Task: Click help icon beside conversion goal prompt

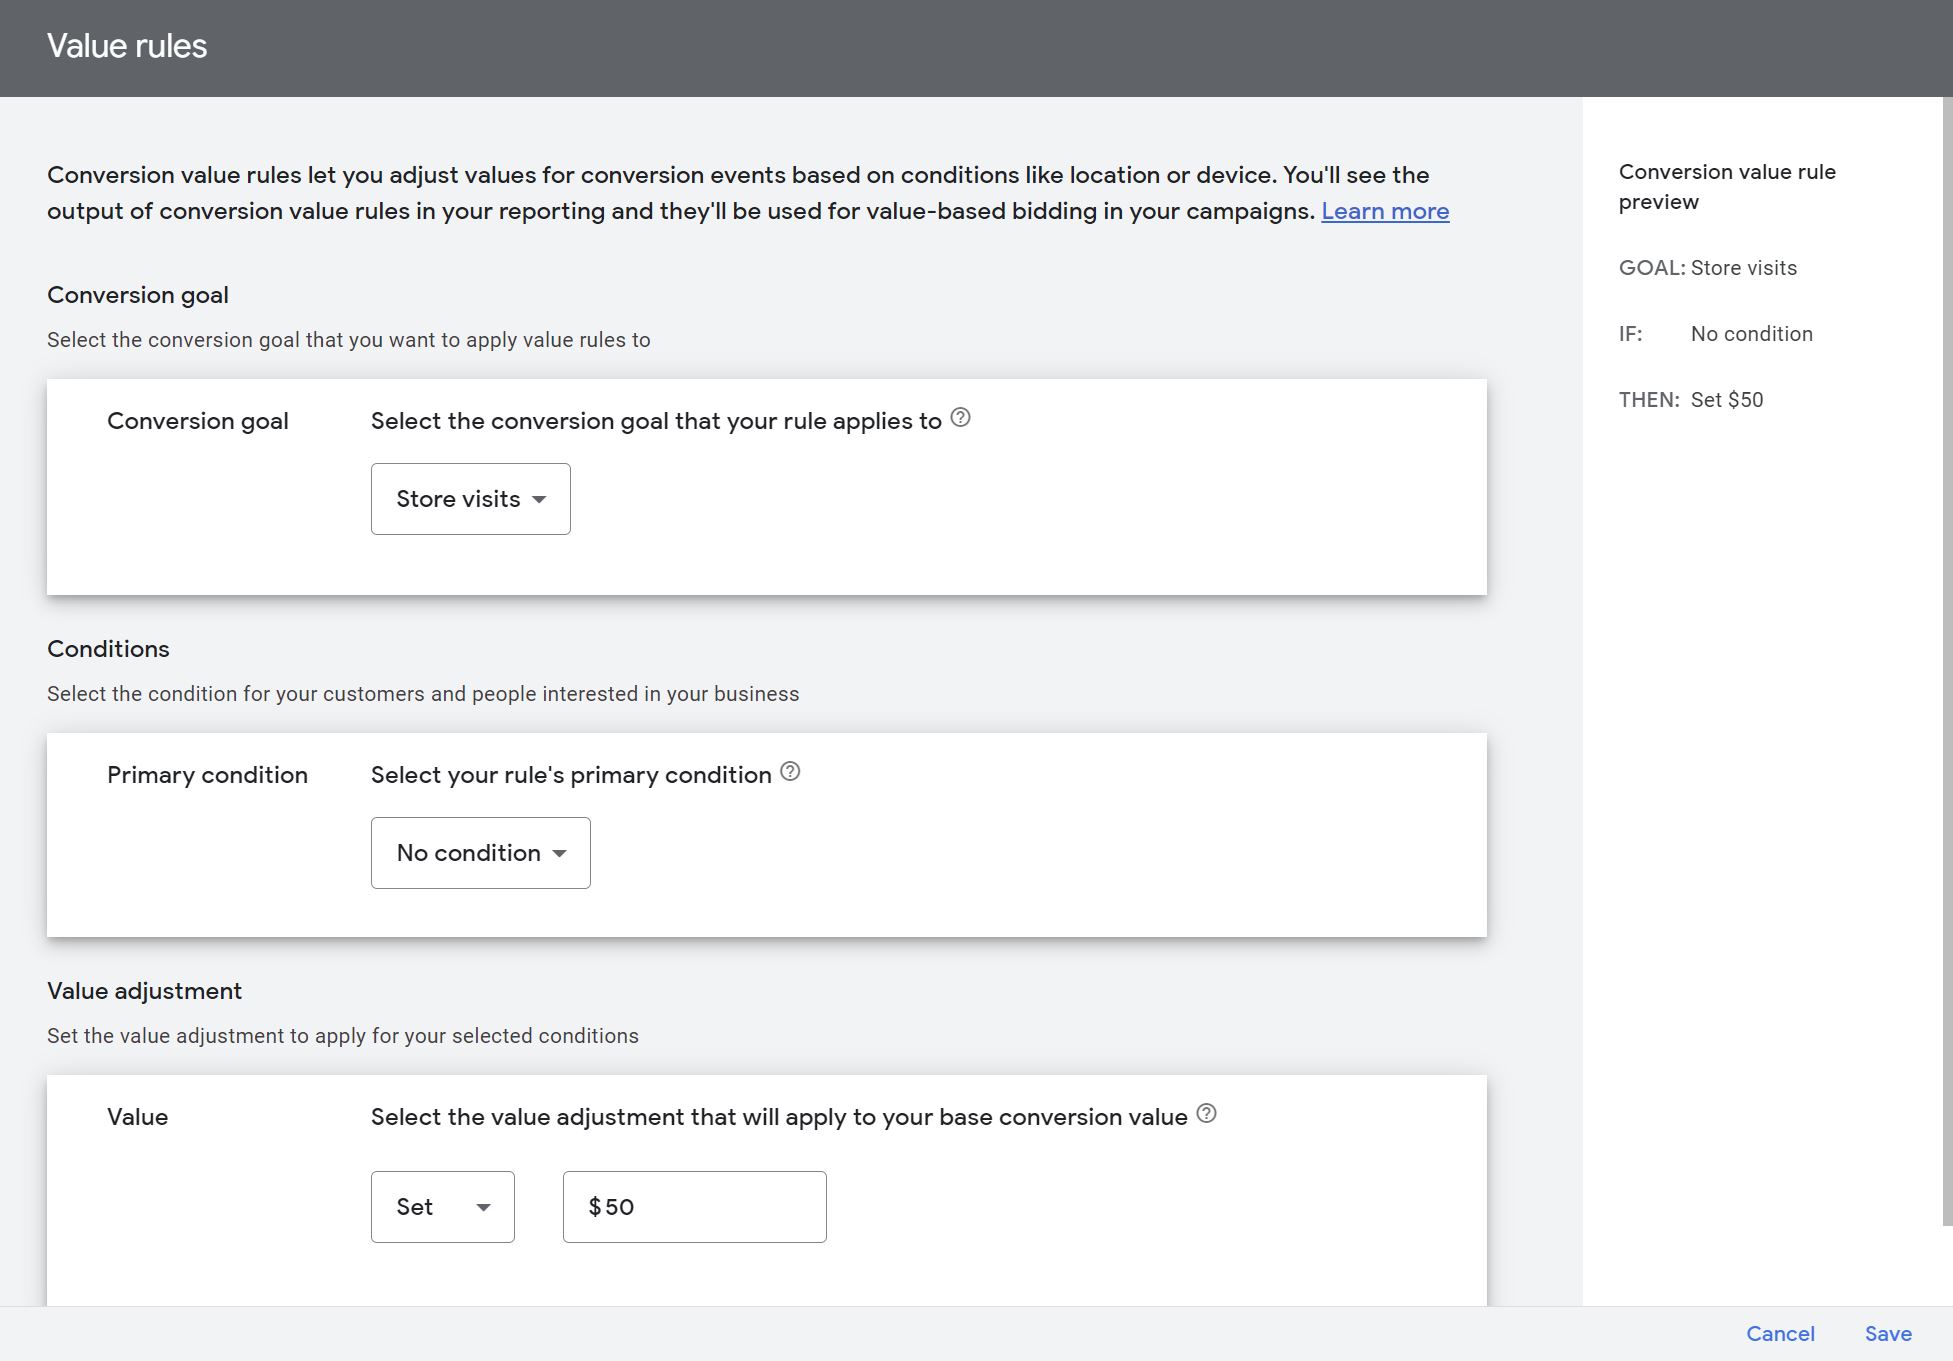Action: coord(960,418)
